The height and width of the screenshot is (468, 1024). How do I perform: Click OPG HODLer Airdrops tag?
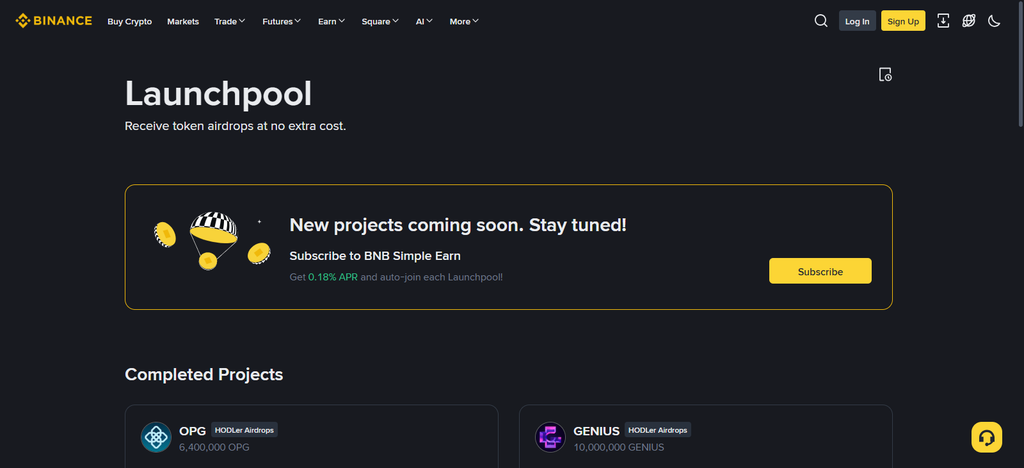click(x=244, y=429)
